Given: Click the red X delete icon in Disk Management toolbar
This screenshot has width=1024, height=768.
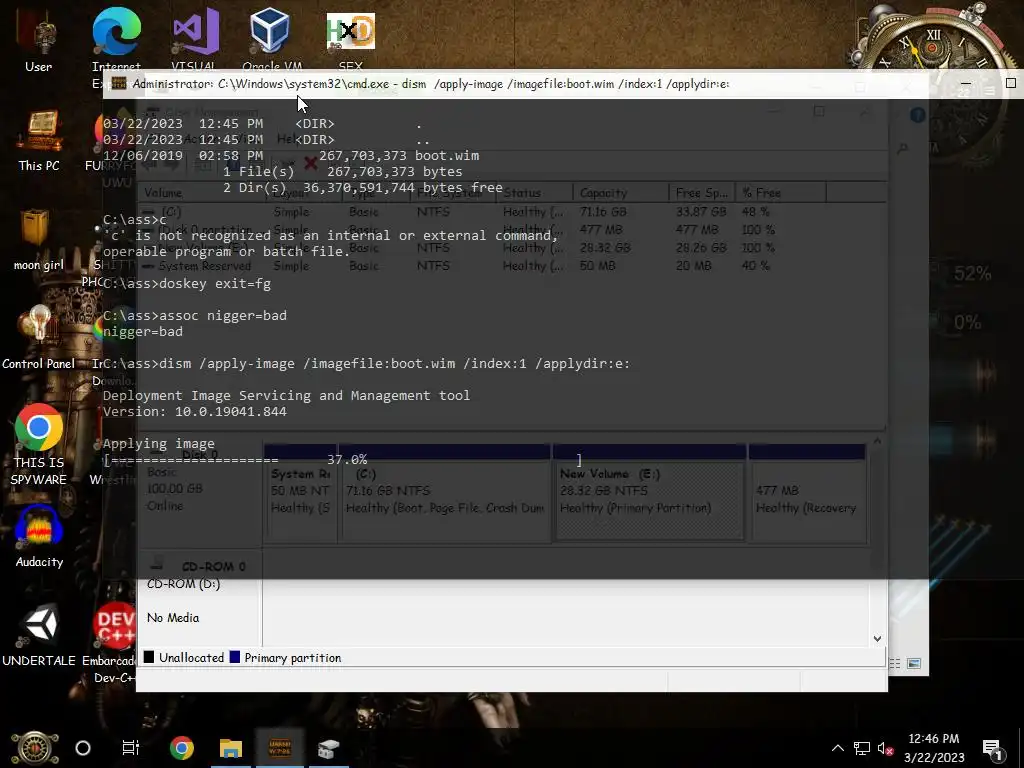Looking at the screenshot, I should (x=311, y=163).
